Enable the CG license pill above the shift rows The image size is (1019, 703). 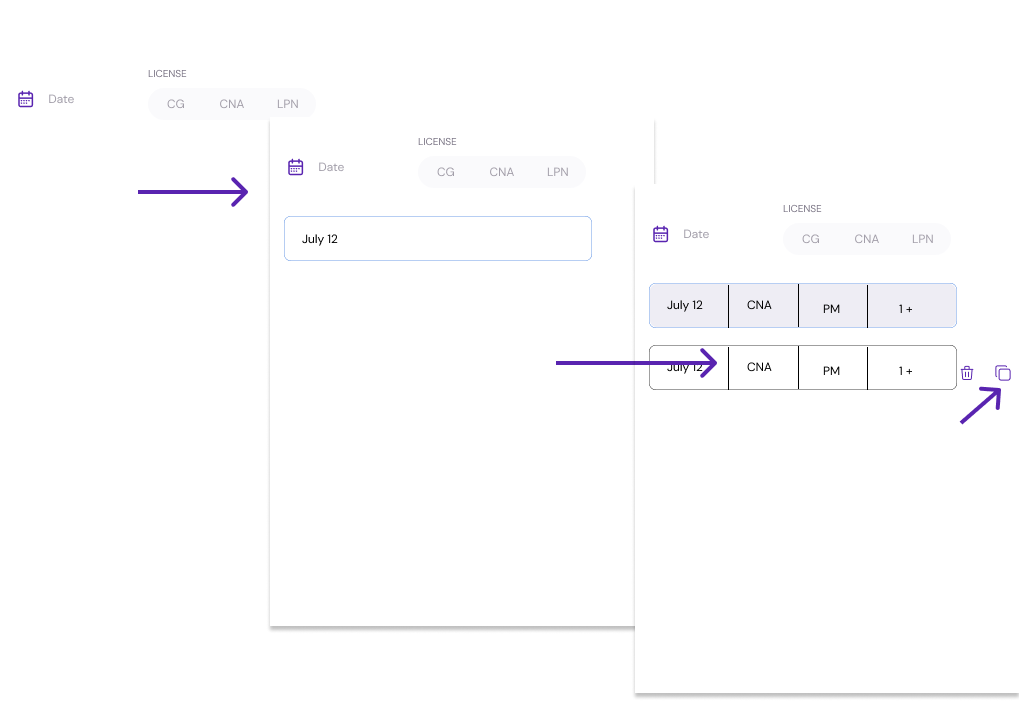(811, 239)
